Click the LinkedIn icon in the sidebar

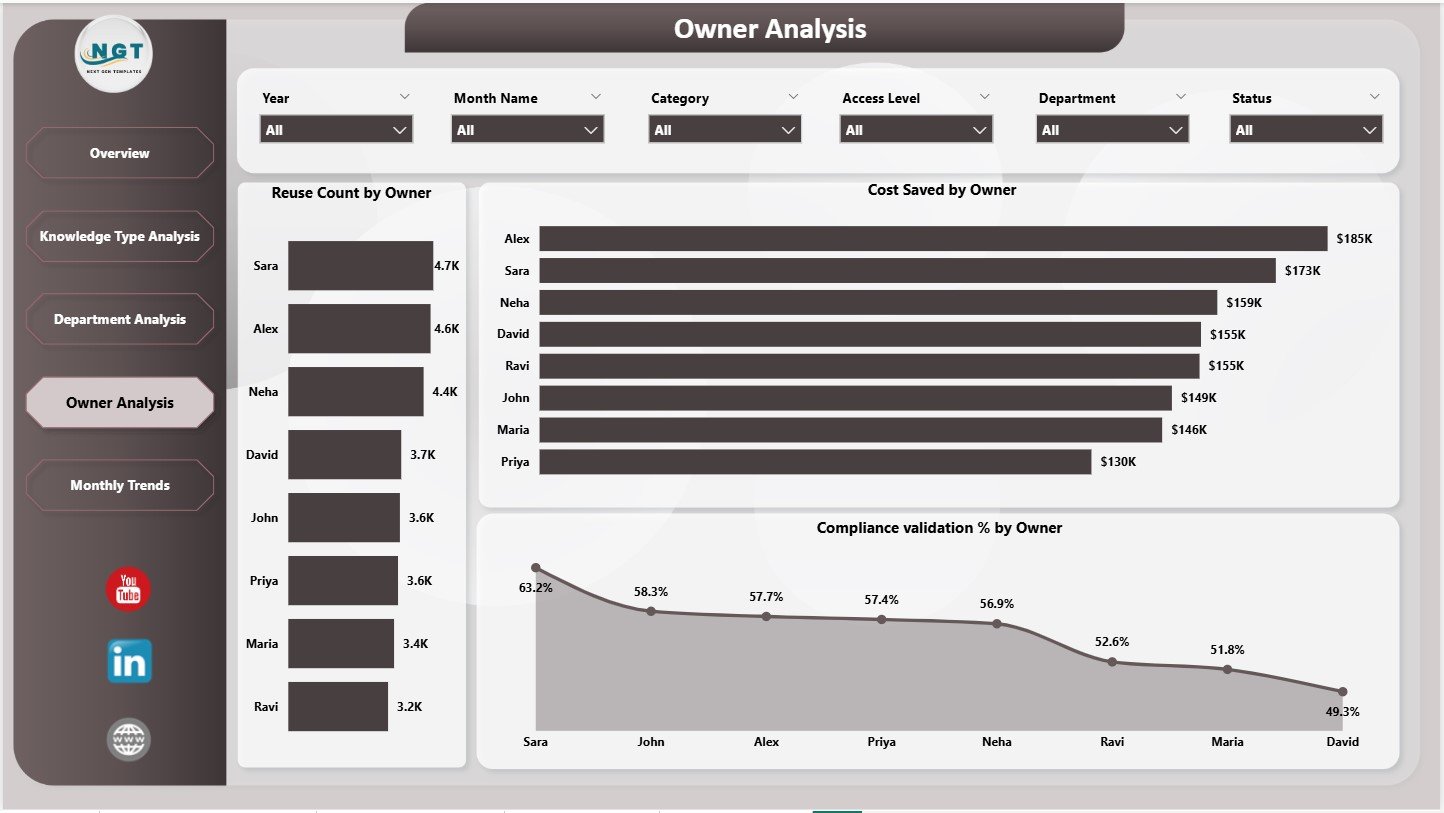click(128, 661)
